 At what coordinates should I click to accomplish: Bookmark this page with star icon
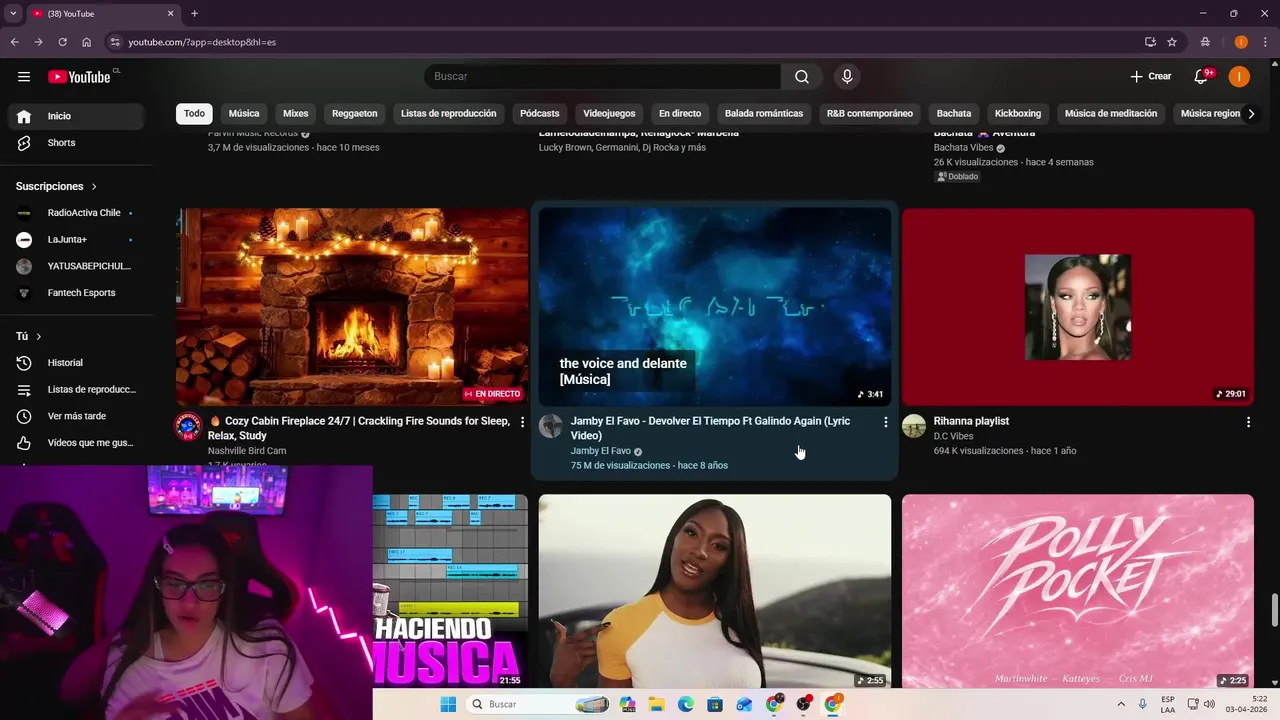click(1172, 42)
